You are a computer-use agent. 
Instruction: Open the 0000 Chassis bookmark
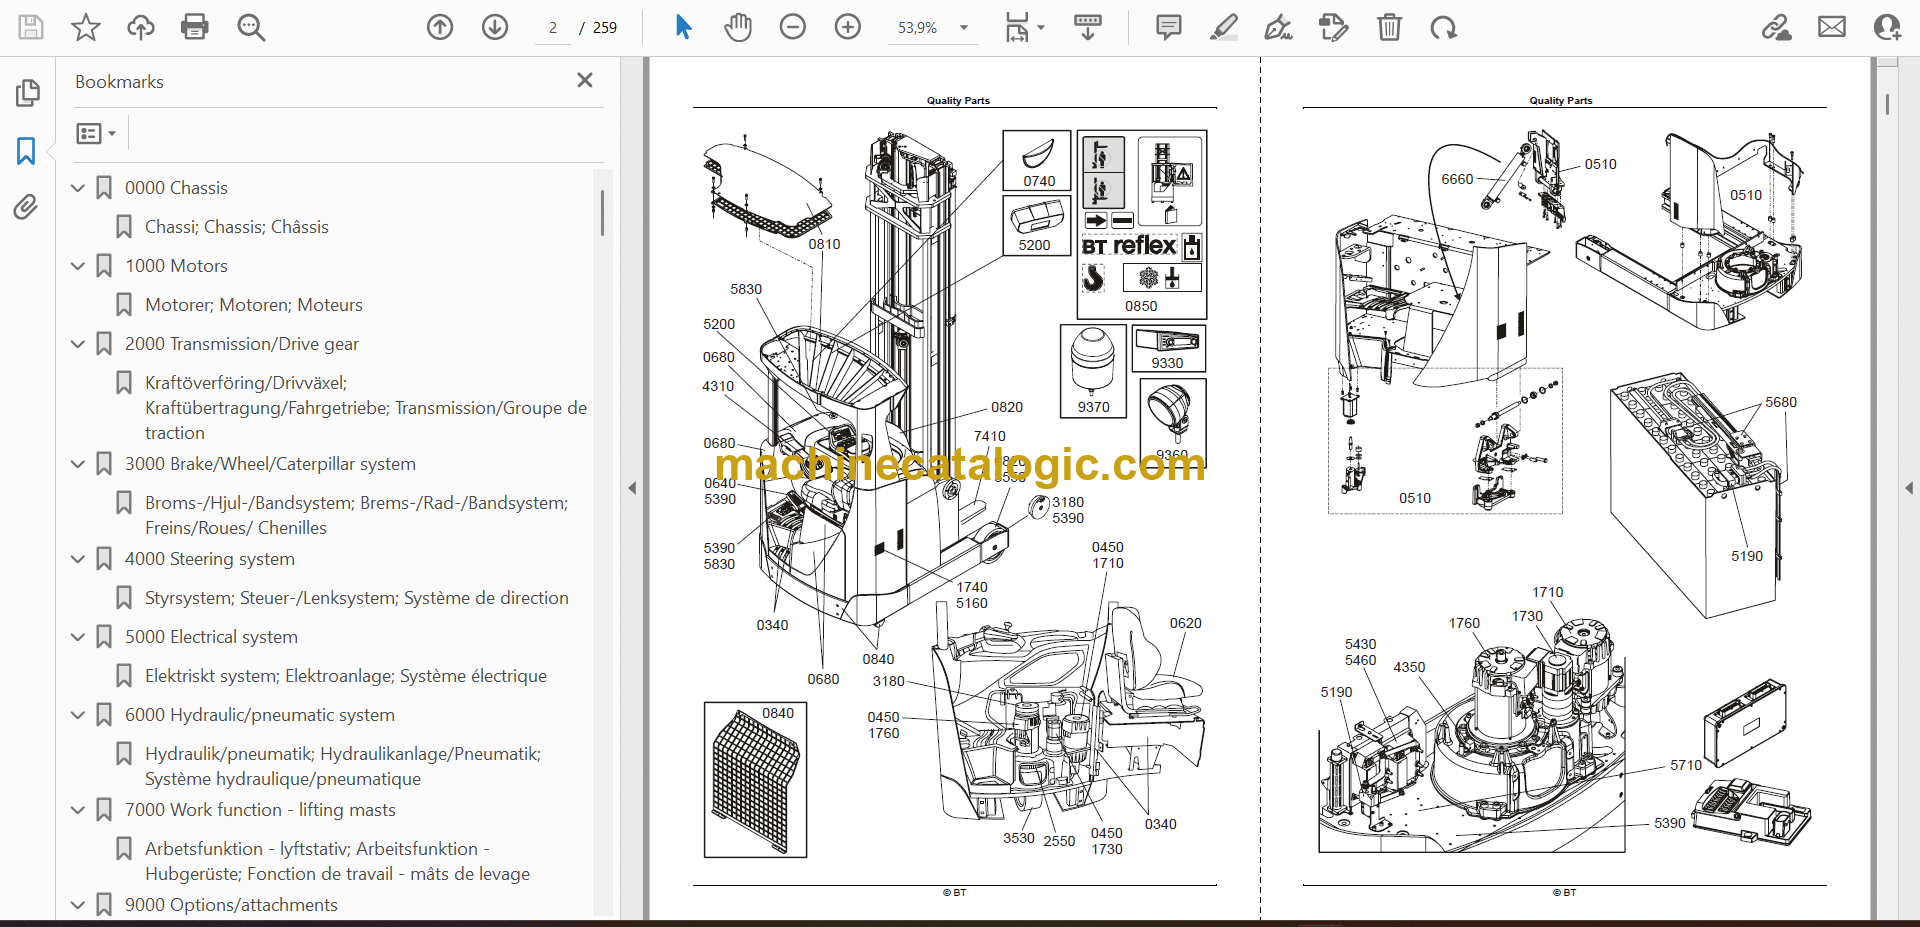176,188
